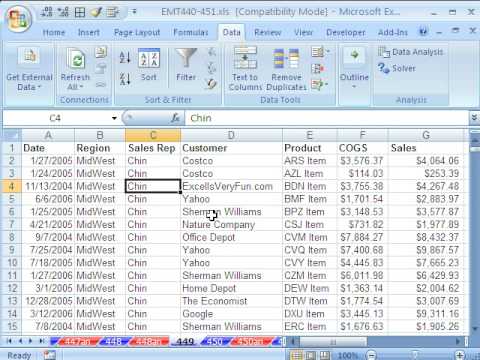Click the macro record icon in status bar
Screen dimensions: 480x360
pos(49,355)
